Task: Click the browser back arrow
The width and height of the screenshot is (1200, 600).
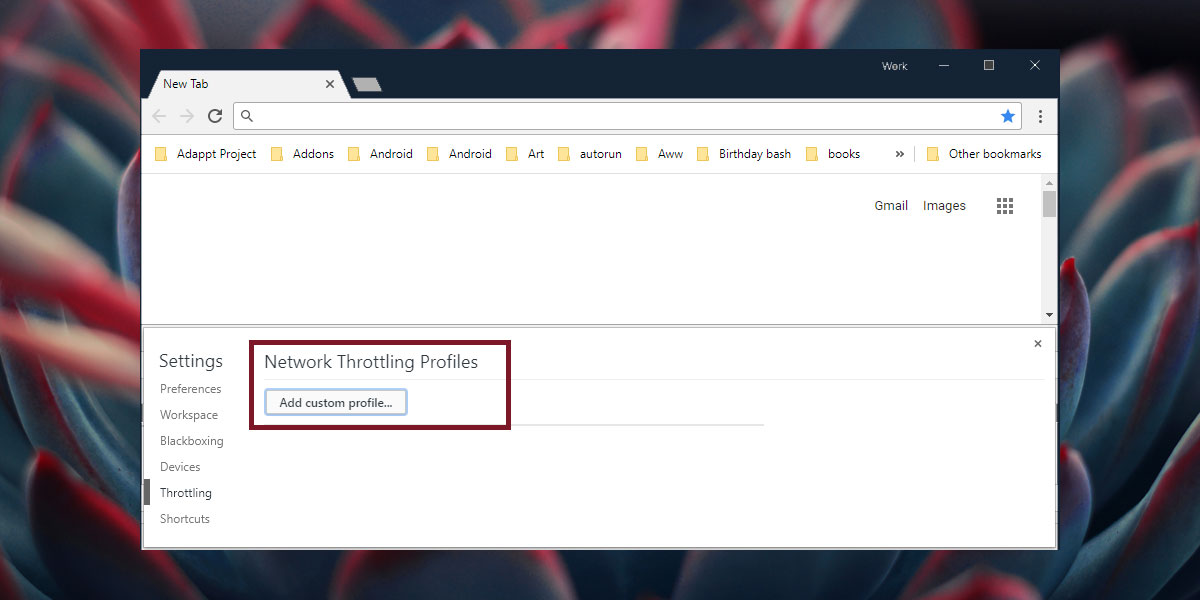Action: click(x=159, y=116)
